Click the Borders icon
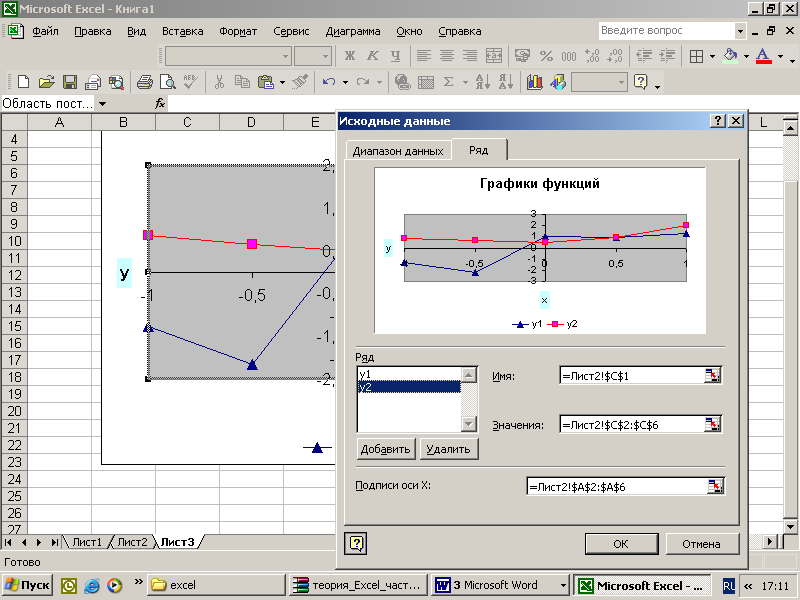 [x=696, y=56]
